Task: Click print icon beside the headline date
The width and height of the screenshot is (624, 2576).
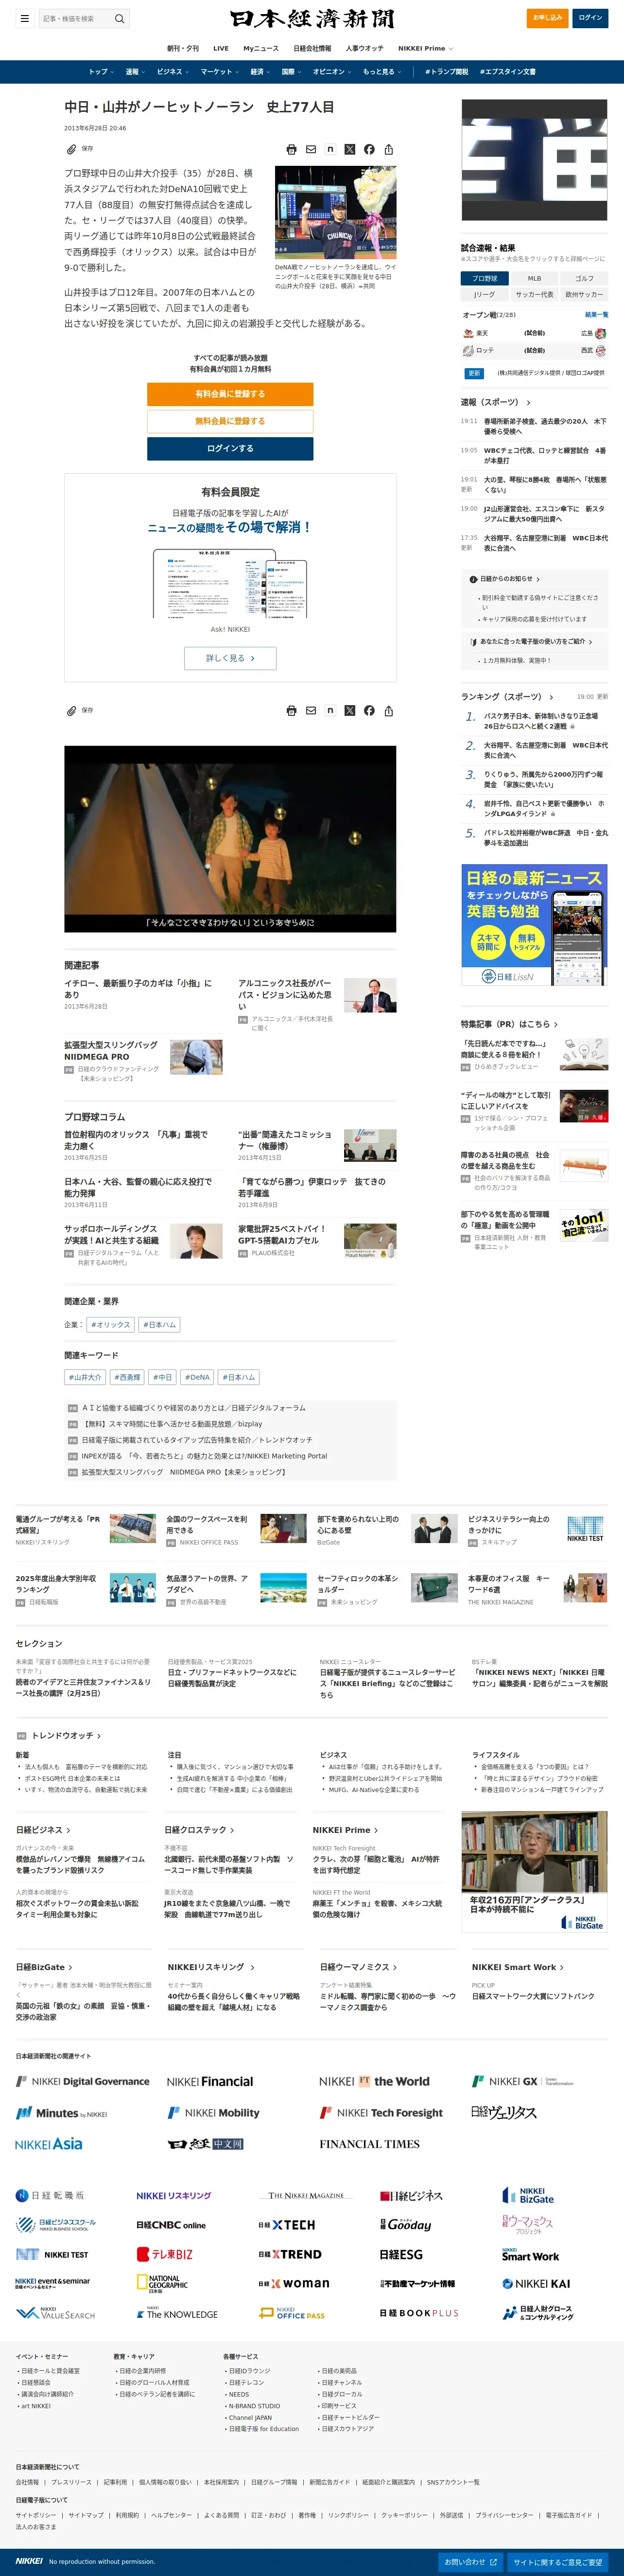Action: 291,149
